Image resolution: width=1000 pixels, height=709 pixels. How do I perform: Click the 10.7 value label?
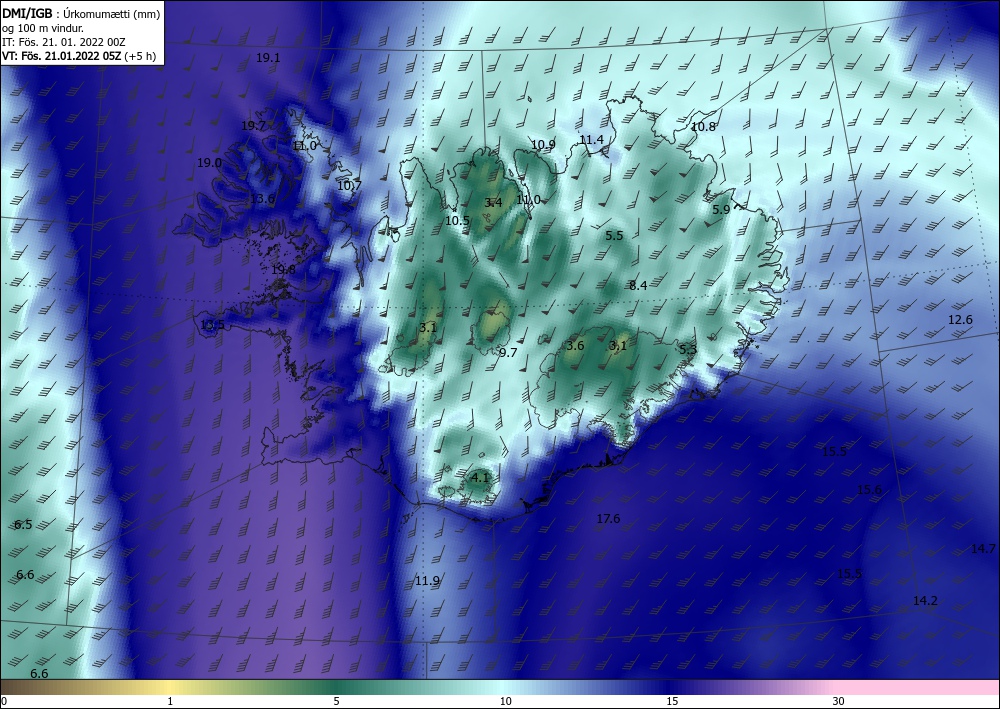coord(349,186)
